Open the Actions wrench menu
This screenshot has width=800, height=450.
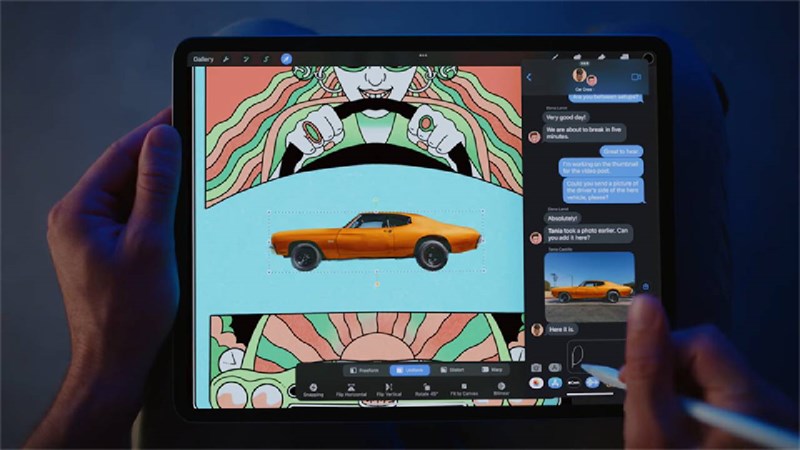(226, 59)
